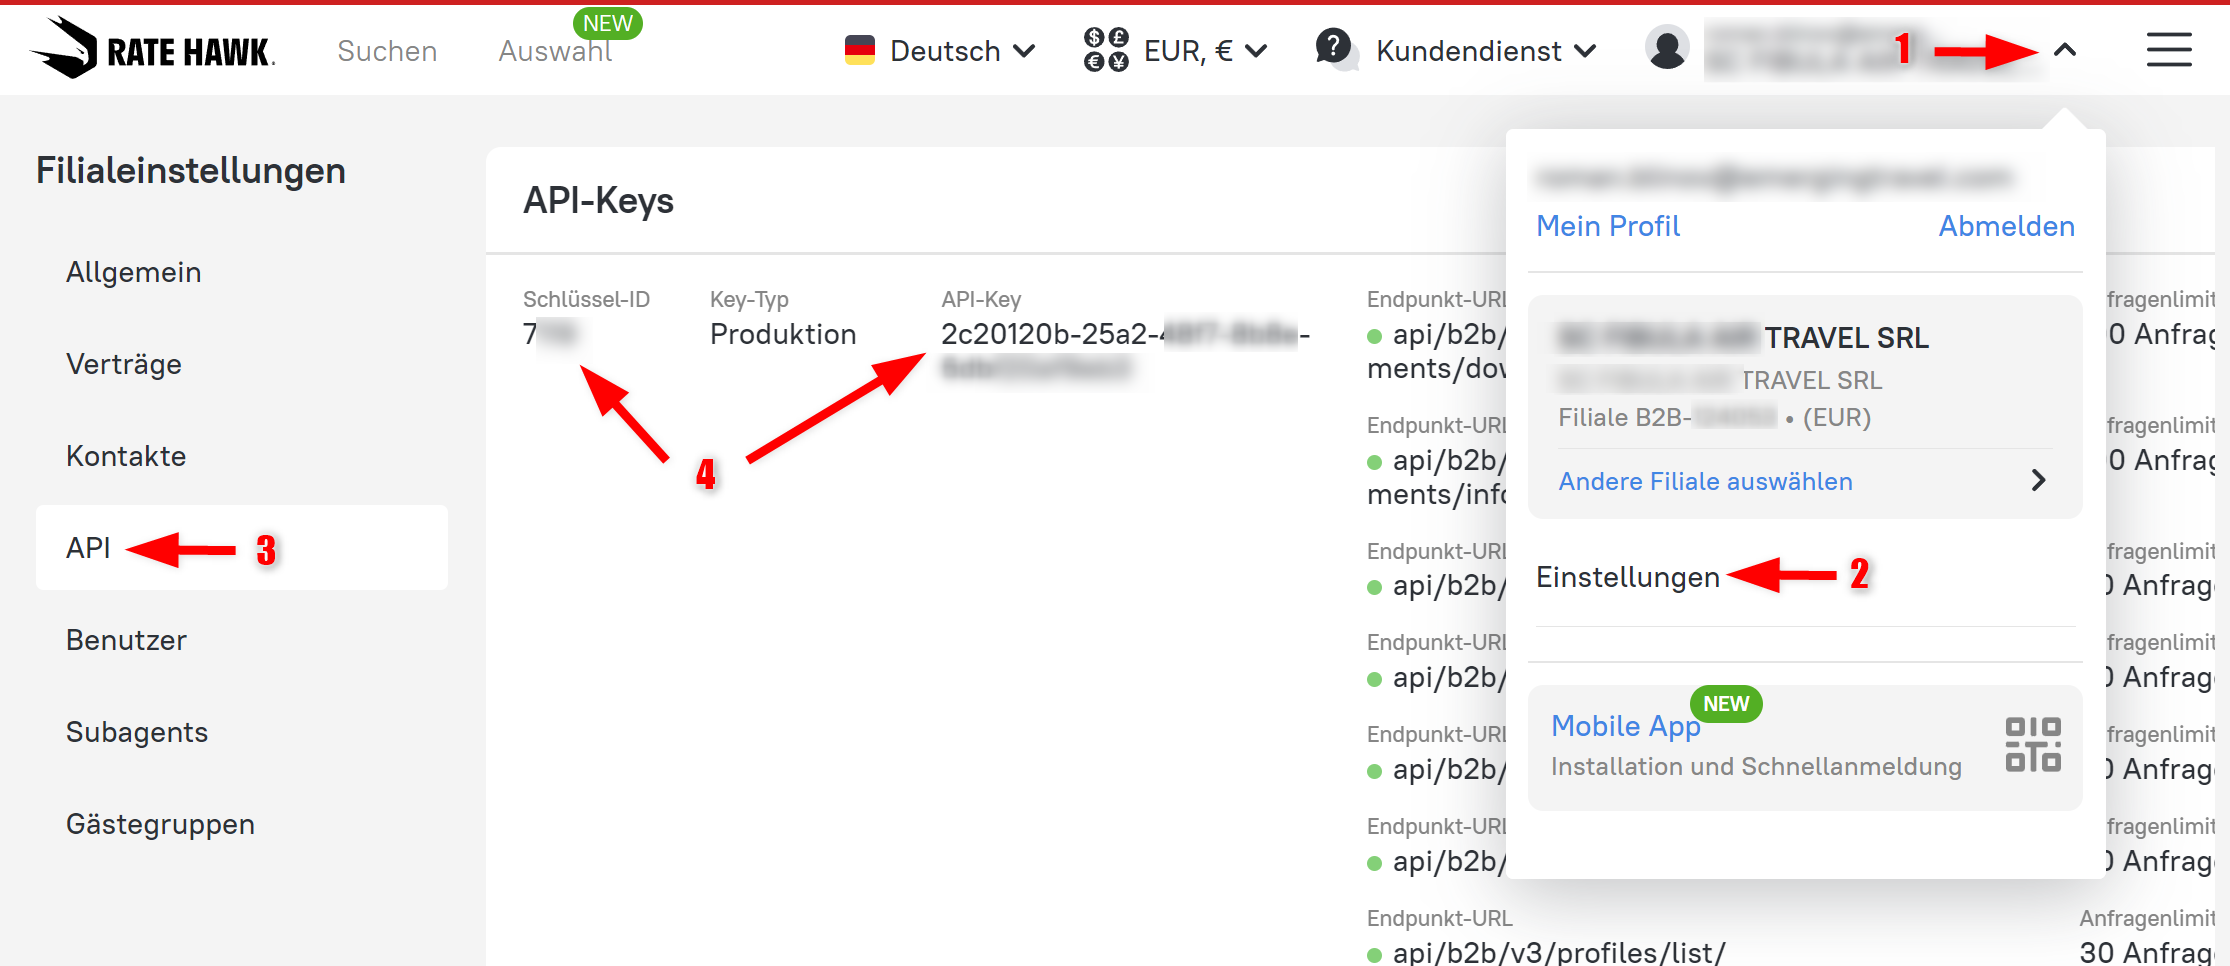Go to the Suchen tab

point(387,51)
